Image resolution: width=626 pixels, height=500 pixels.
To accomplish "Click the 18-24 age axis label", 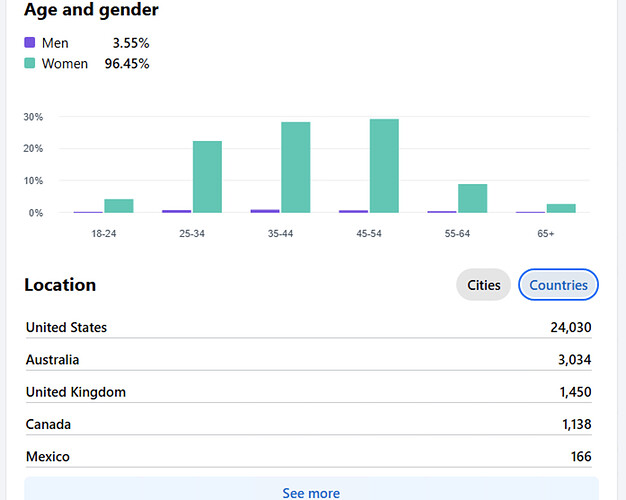I will (103, 234).
